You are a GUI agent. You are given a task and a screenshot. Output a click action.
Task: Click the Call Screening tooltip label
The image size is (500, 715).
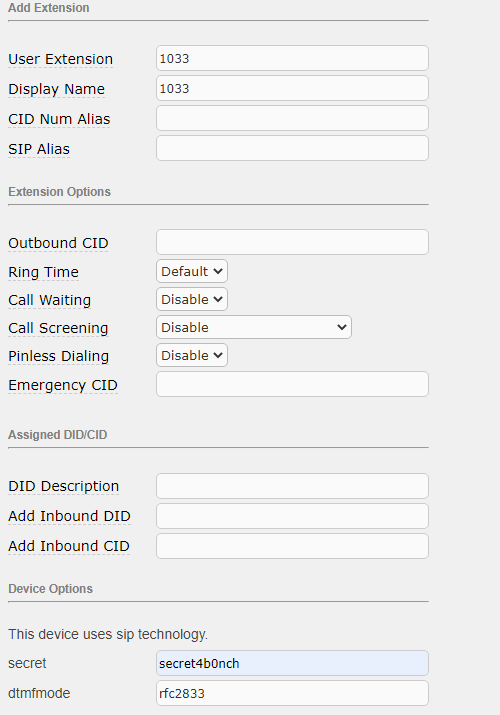(x=58, y=328)
